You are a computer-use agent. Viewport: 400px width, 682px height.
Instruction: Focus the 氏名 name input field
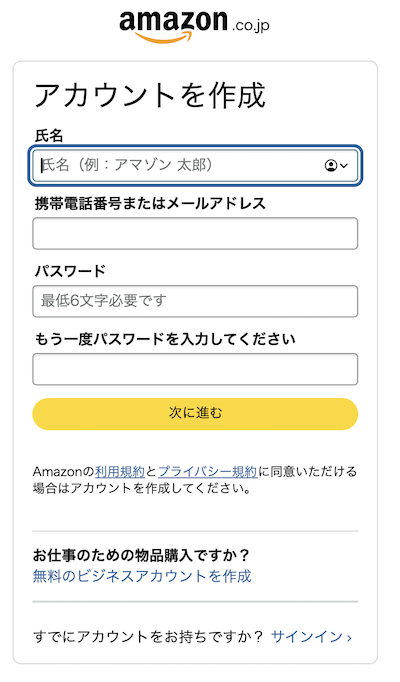[195, 165]
